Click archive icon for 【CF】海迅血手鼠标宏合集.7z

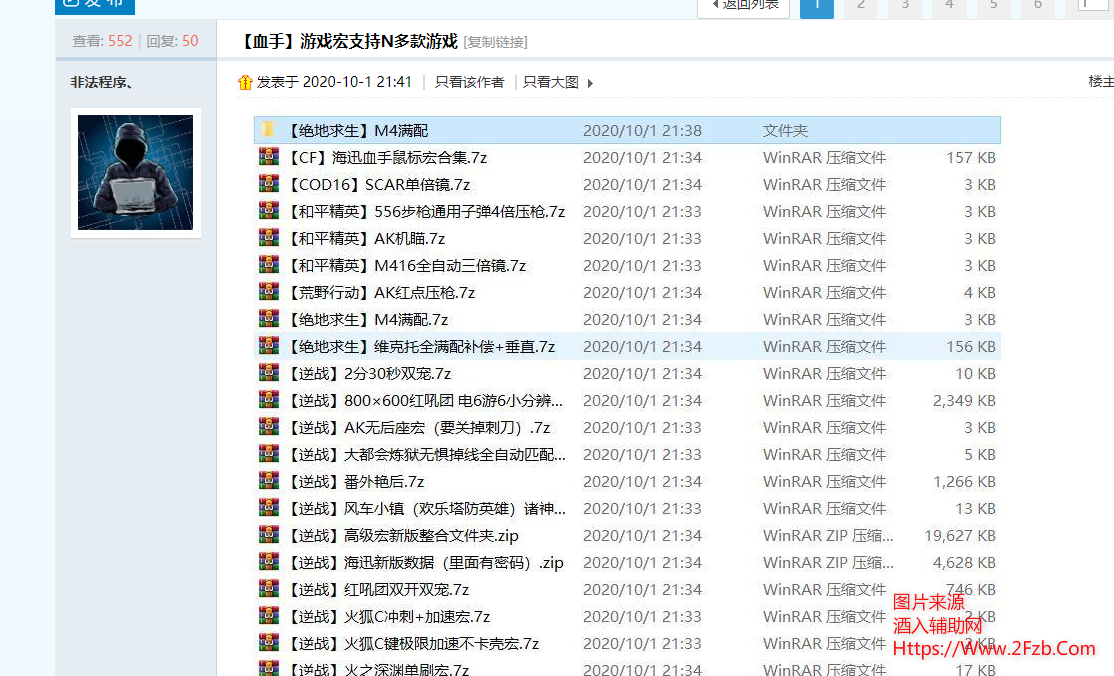(x=269, y=156)
